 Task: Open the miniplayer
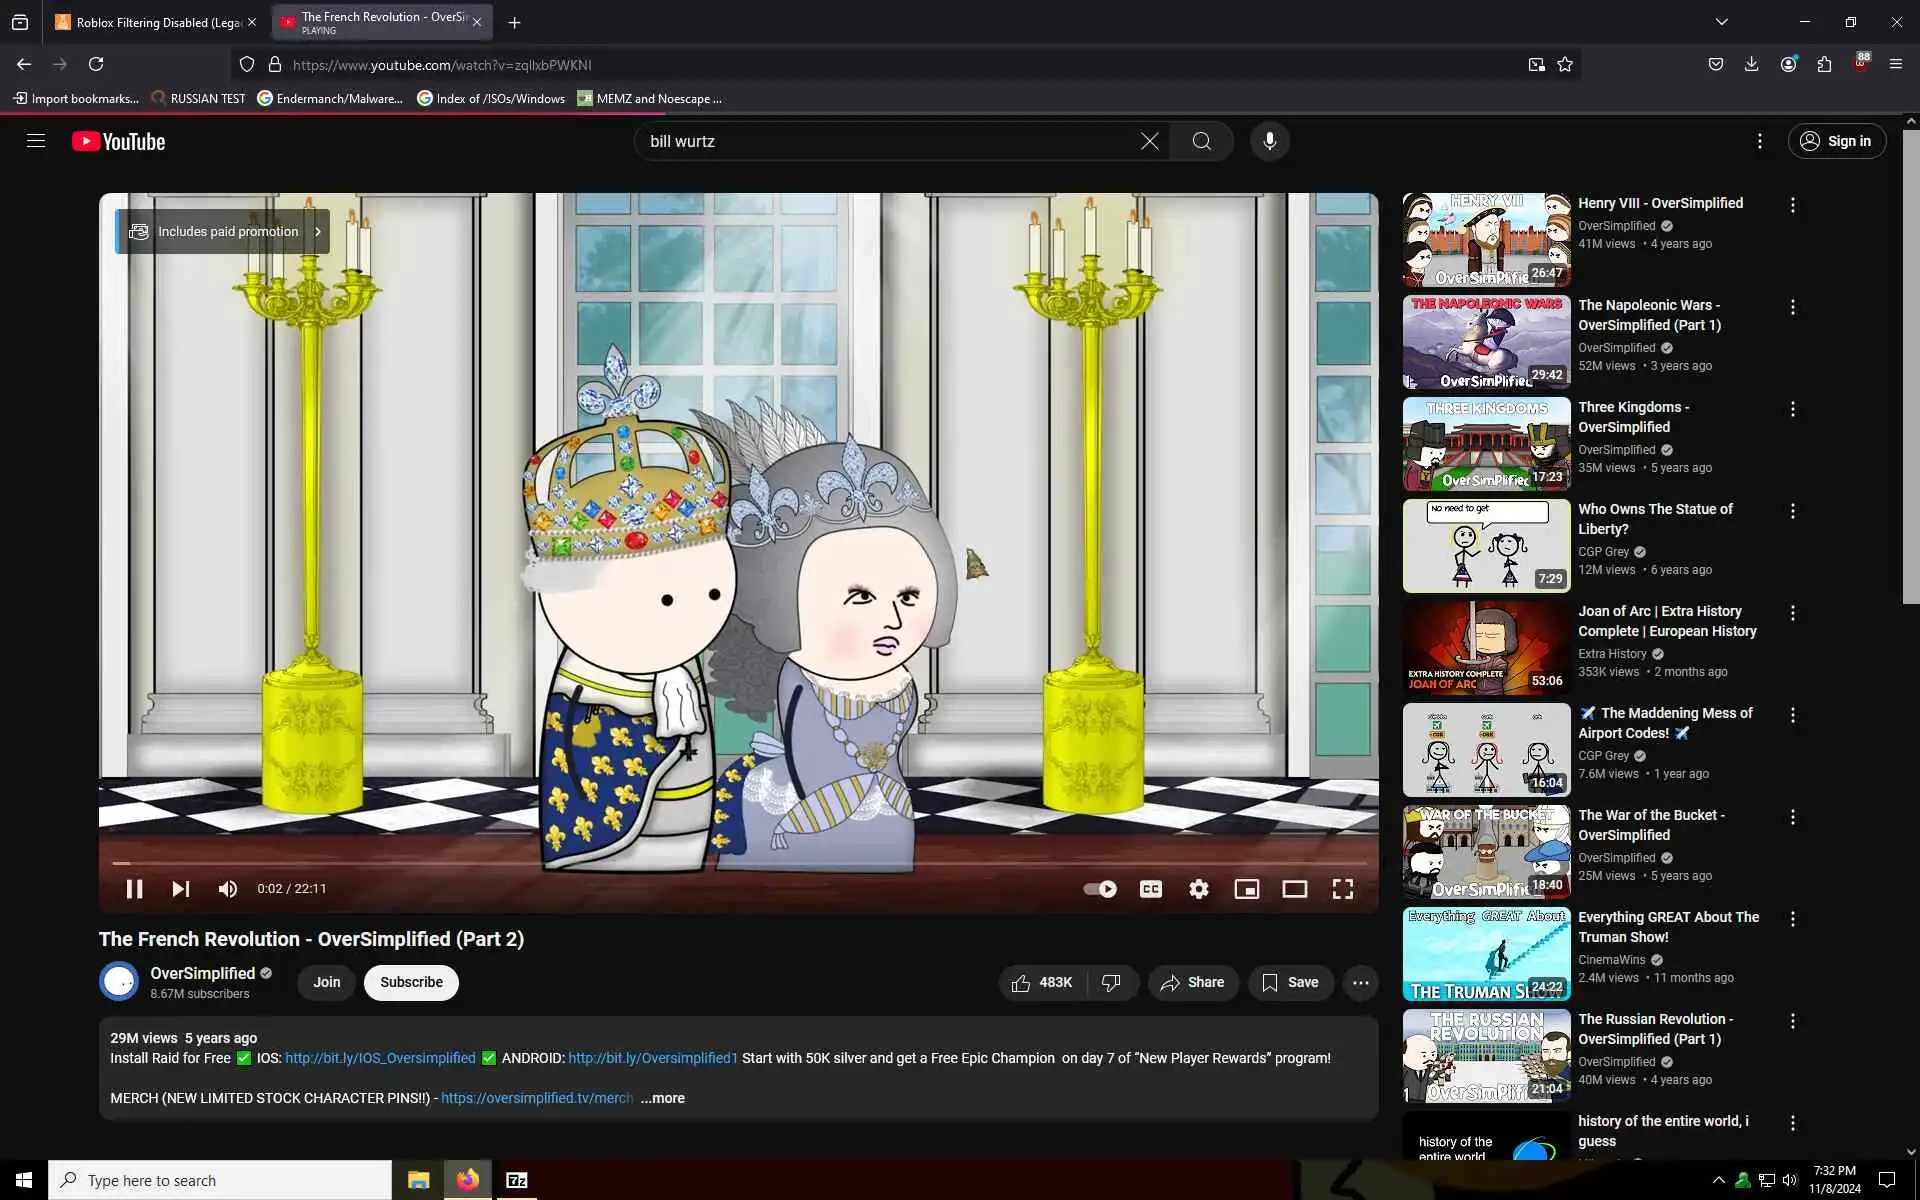click(1246, 889)
